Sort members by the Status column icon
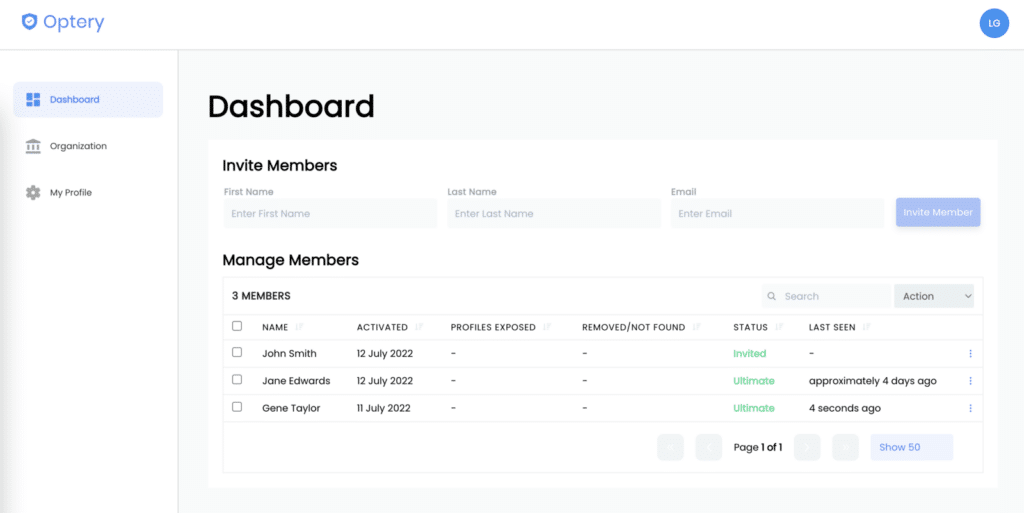The height and width of the screenshot is (513, 1024). [778, 327]
